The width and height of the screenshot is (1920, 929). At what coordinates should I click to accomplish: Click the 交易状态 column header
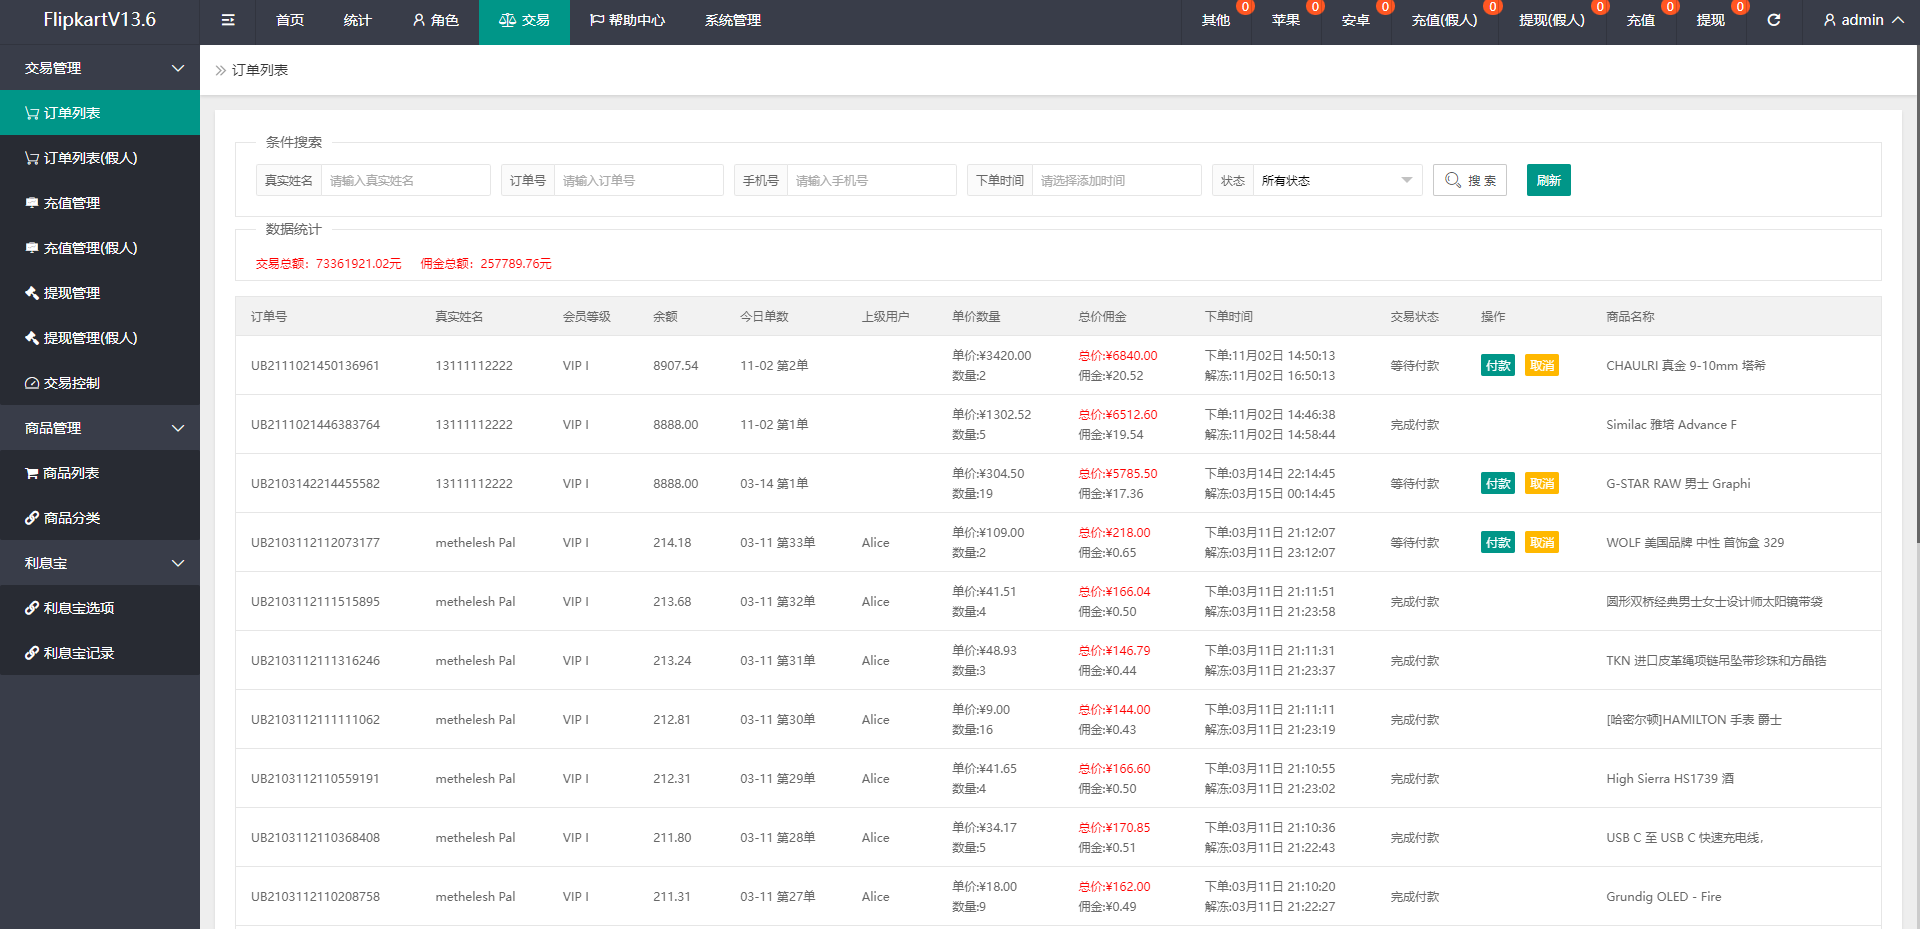(1414, 317)
